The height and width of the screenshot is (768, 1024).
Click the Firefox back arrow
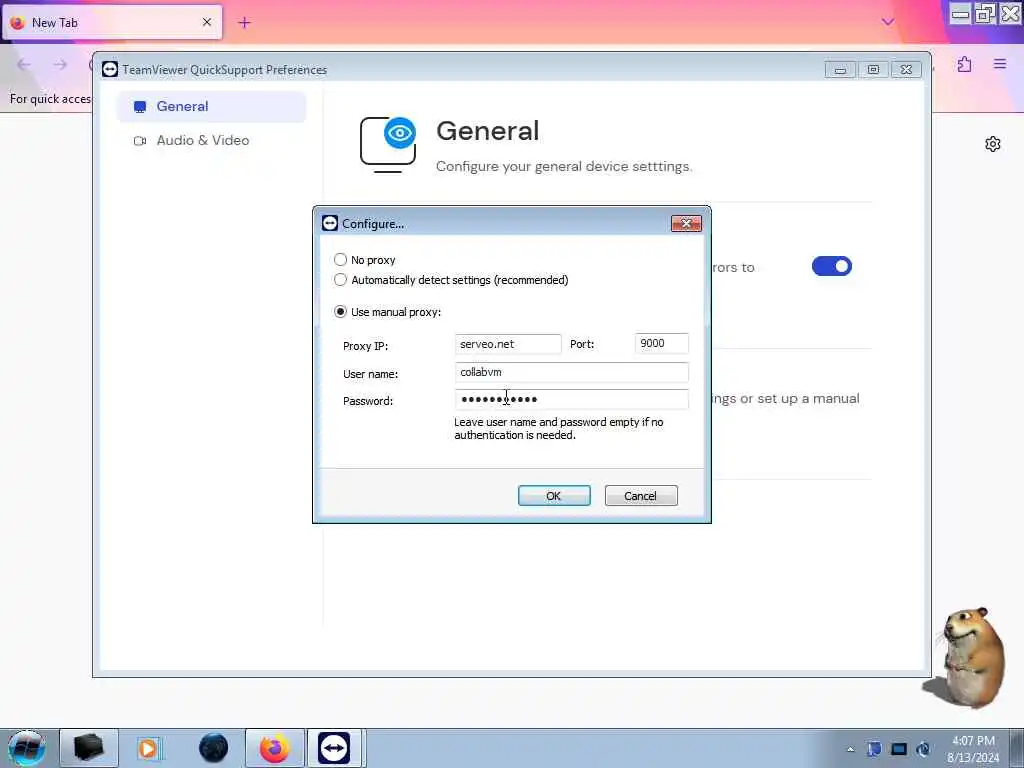(x=24, y=64)
